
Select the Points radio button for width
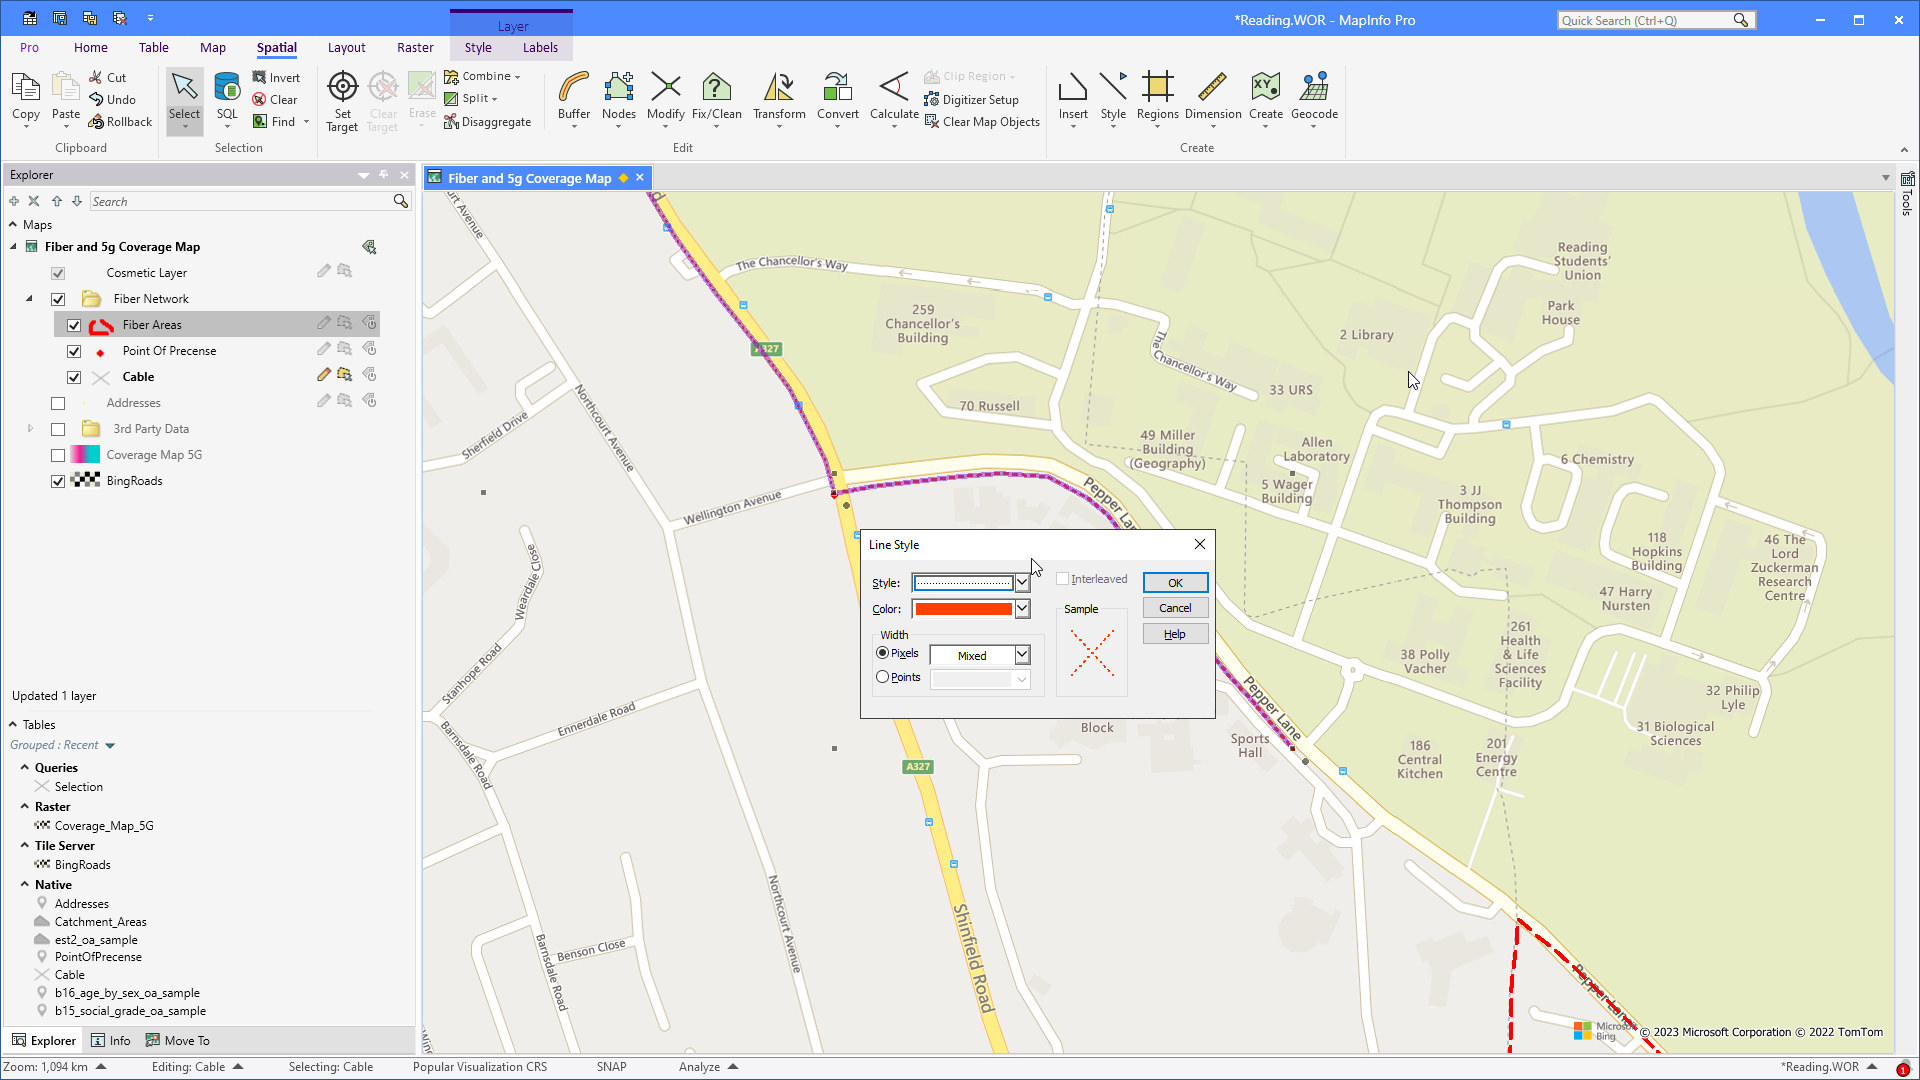click(882, 677)
